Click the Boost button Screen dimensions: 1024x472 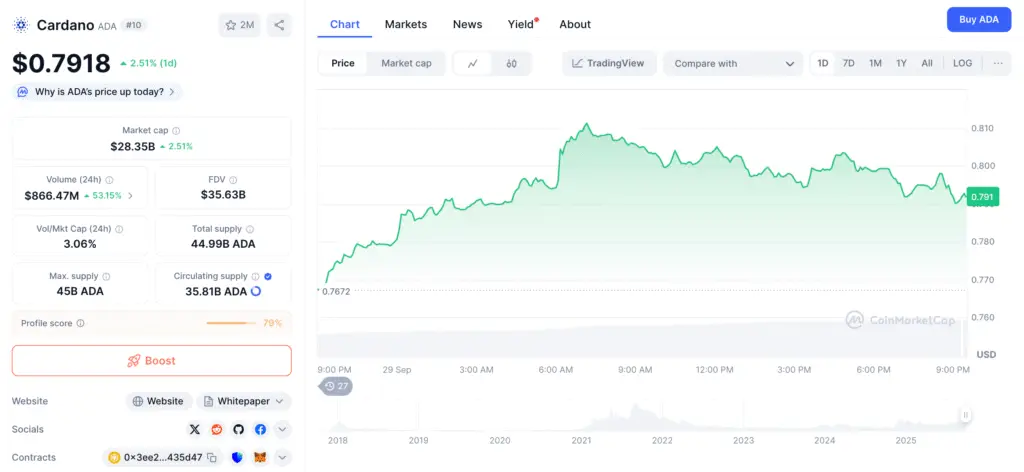[152, 360]
